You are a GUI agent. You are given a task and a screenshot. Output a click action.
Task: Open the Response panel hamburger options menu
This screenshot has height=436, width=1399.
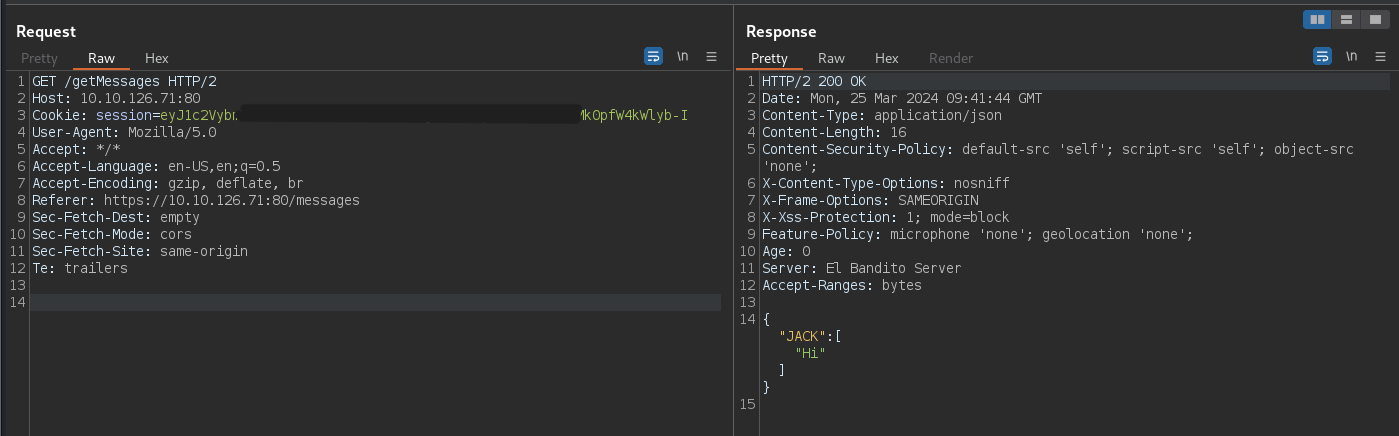(1380, 57)
